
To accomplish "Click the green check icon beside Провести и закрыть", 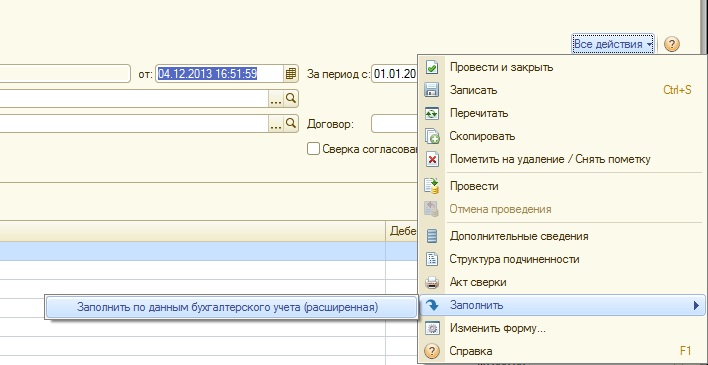I will pos(432,67).
